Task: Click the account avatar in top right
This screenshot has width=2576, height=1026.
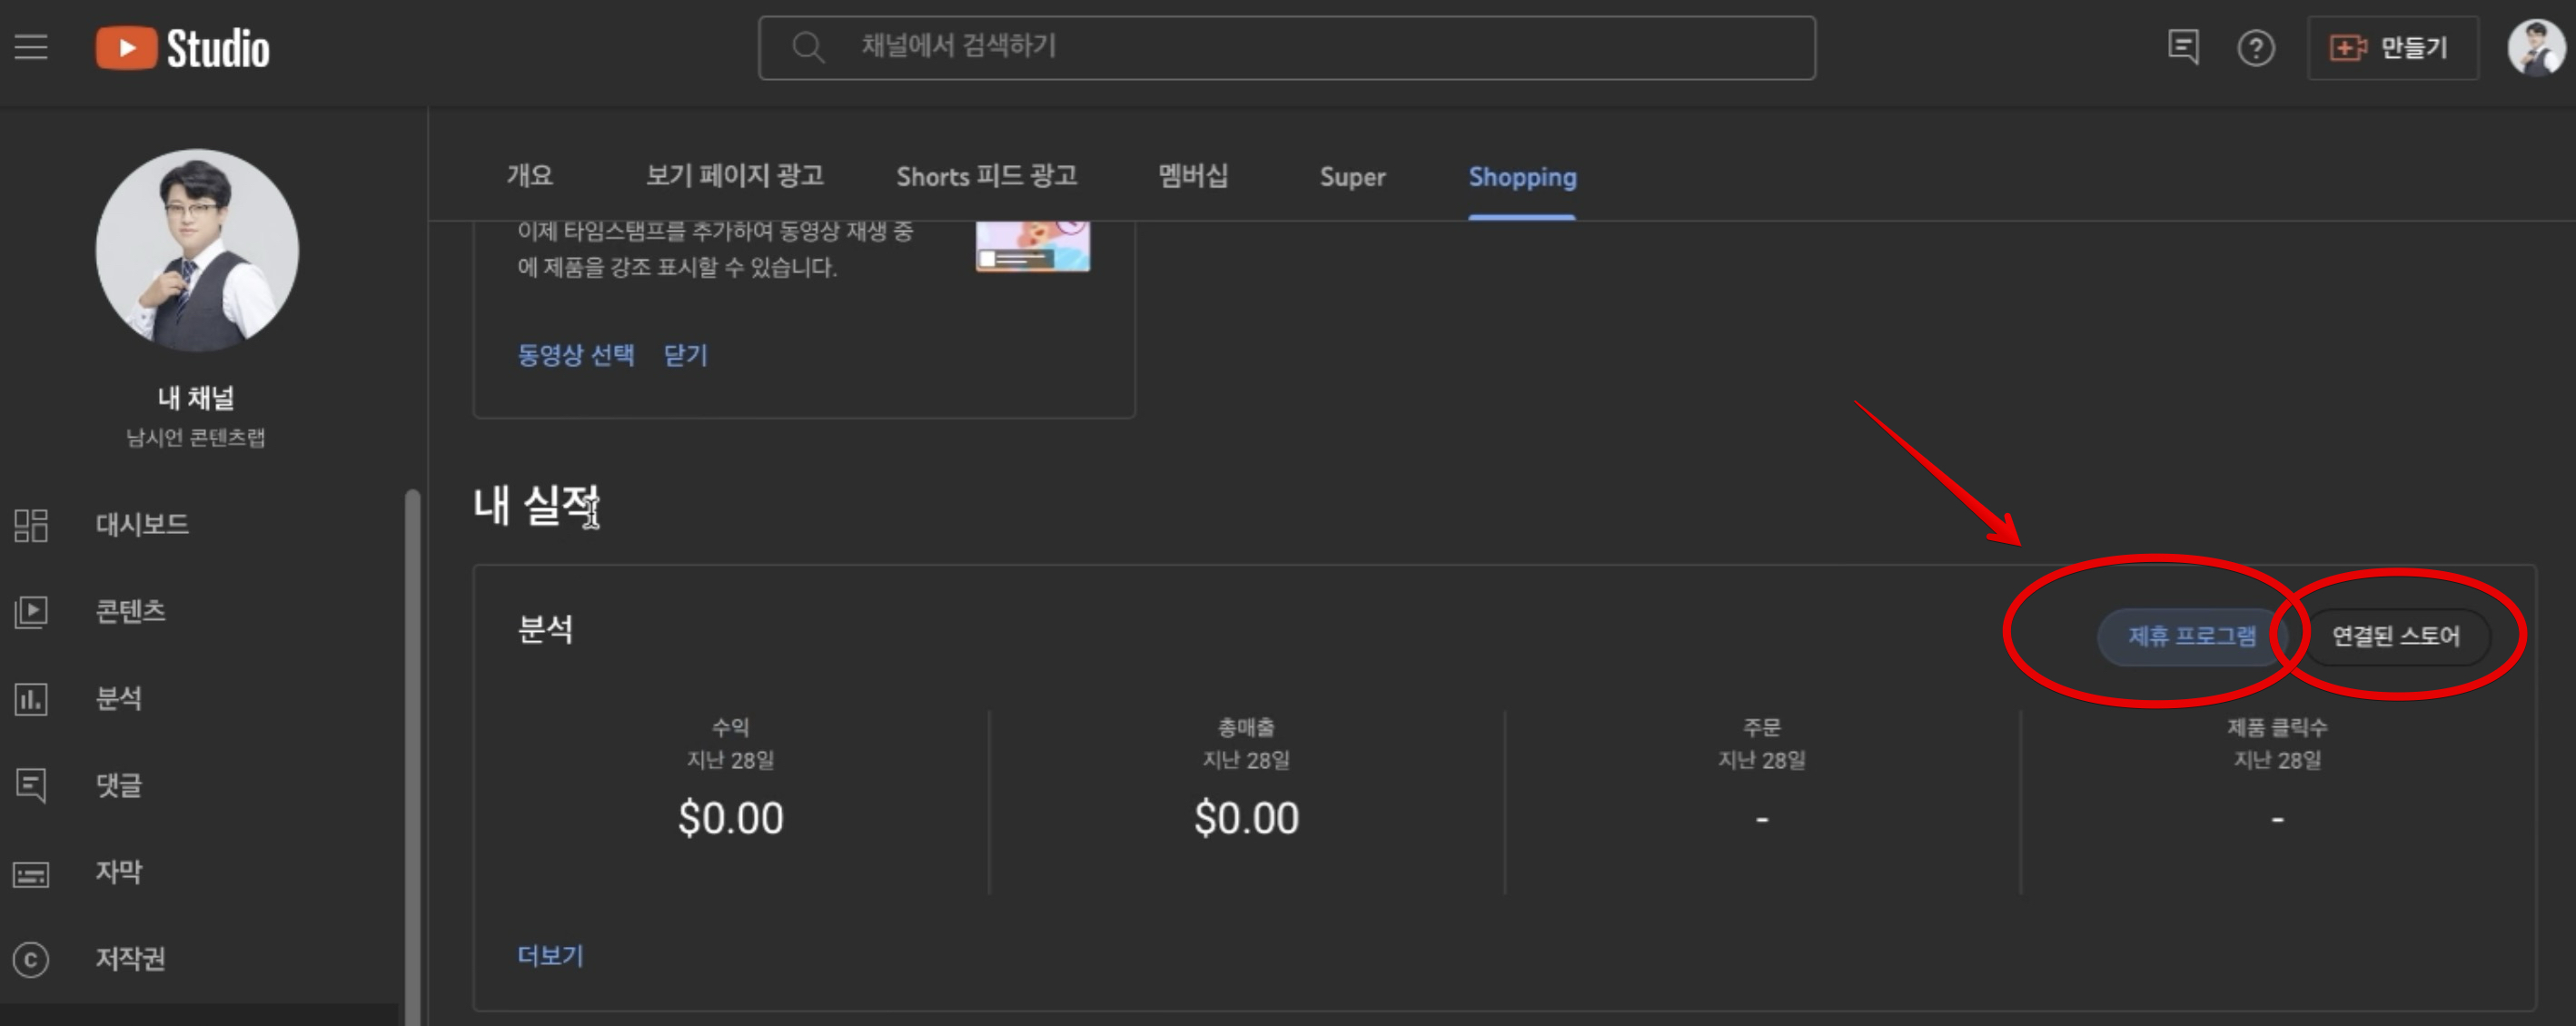Action: click(2535, 47)
